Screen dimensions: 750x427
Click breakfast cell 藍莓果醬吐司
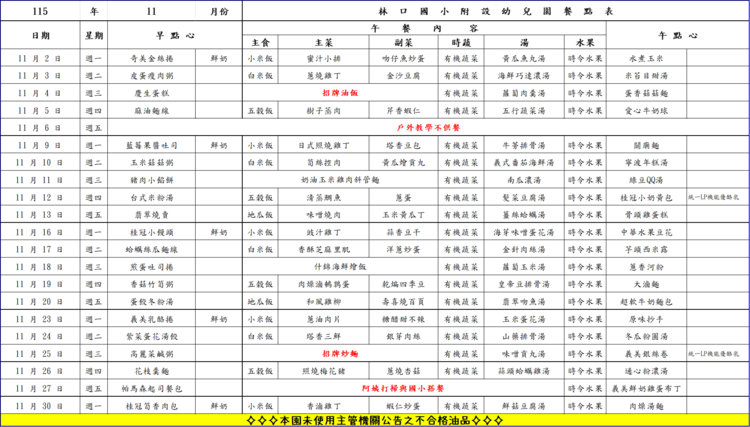[152, 145]
